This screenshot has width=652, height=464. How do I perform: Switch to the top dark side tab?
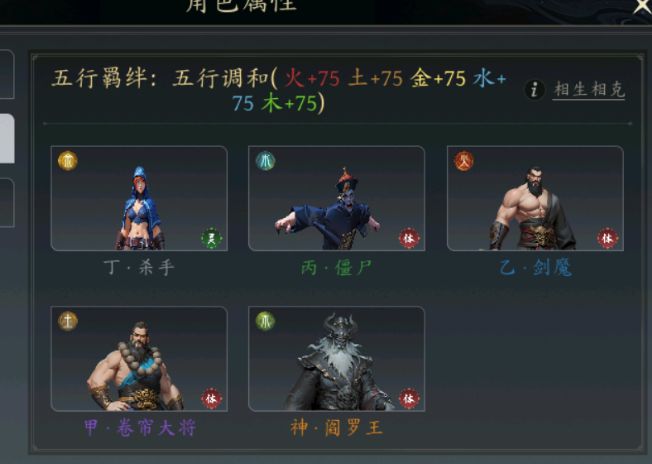(7, 74)
